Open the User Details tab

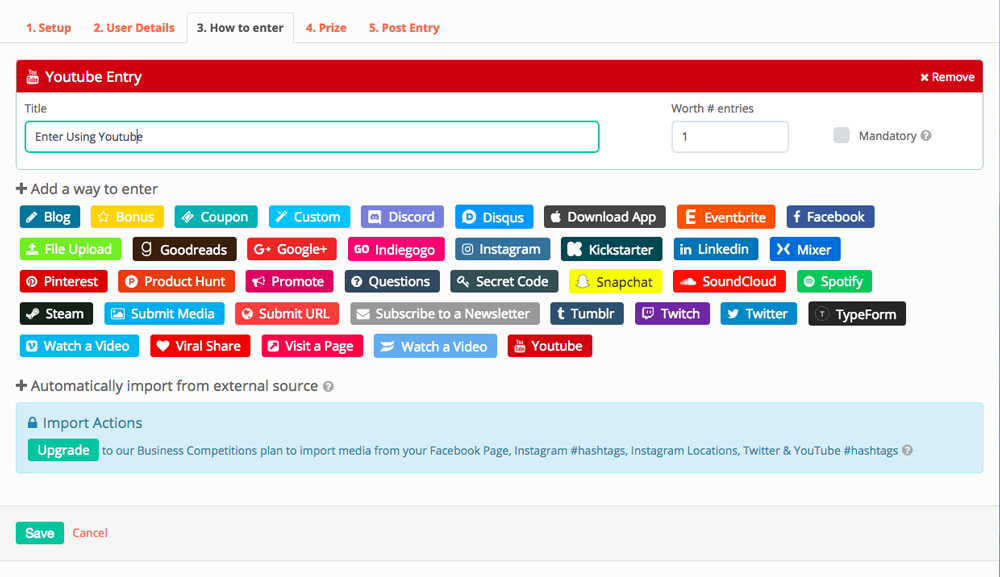(x=134, y=28)
